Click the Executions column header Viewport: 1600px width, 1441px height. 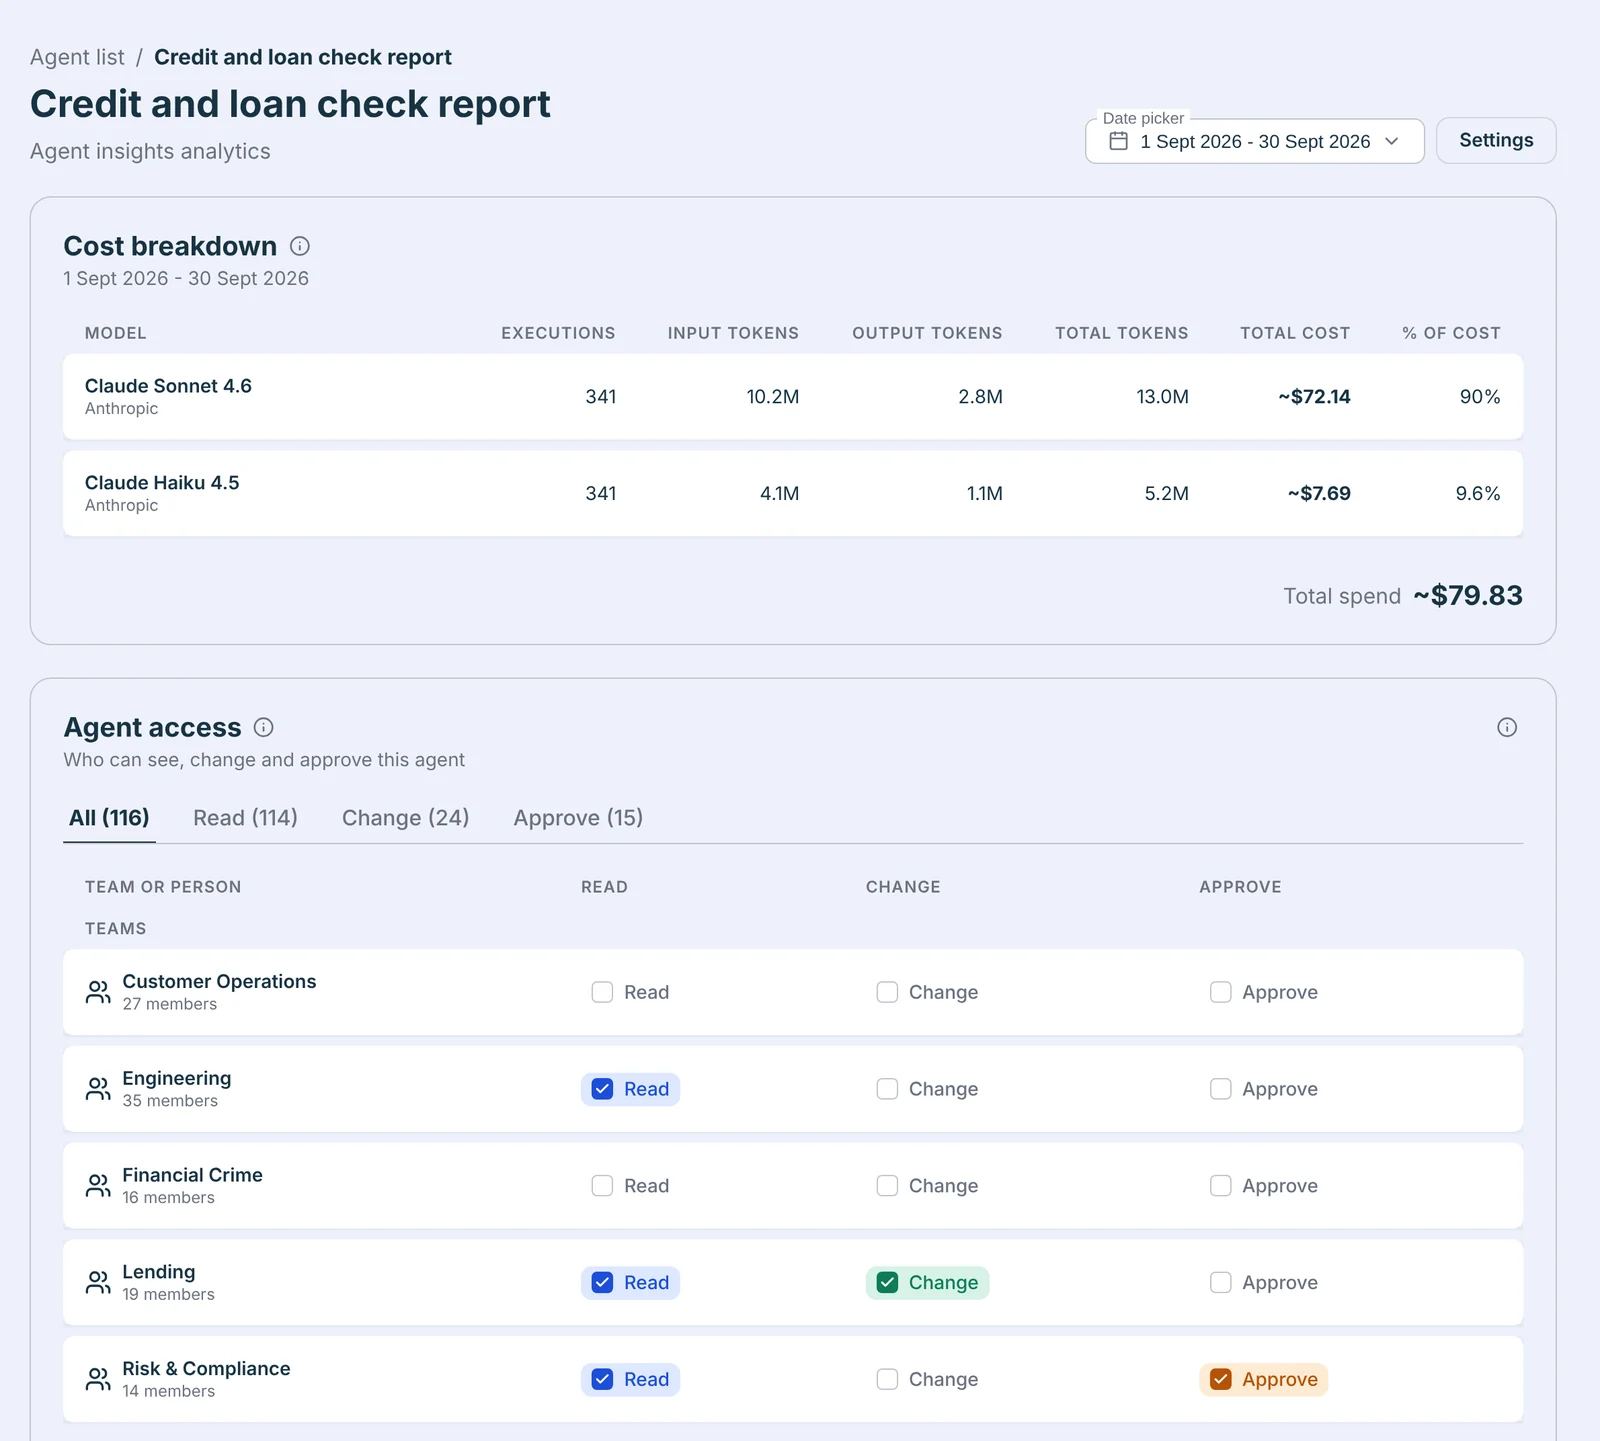(x=558, y=333)
